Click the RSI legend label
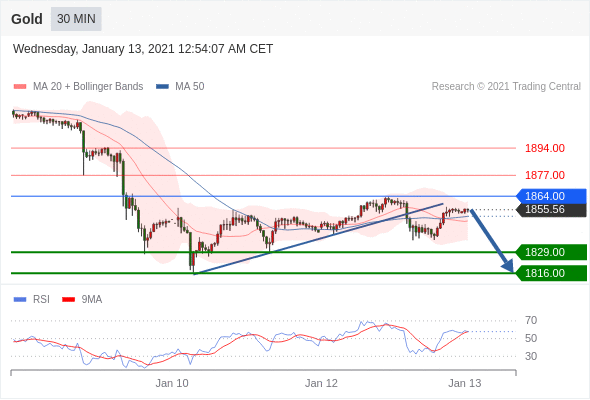Viewport: 590px width, 400px height. 41,300
